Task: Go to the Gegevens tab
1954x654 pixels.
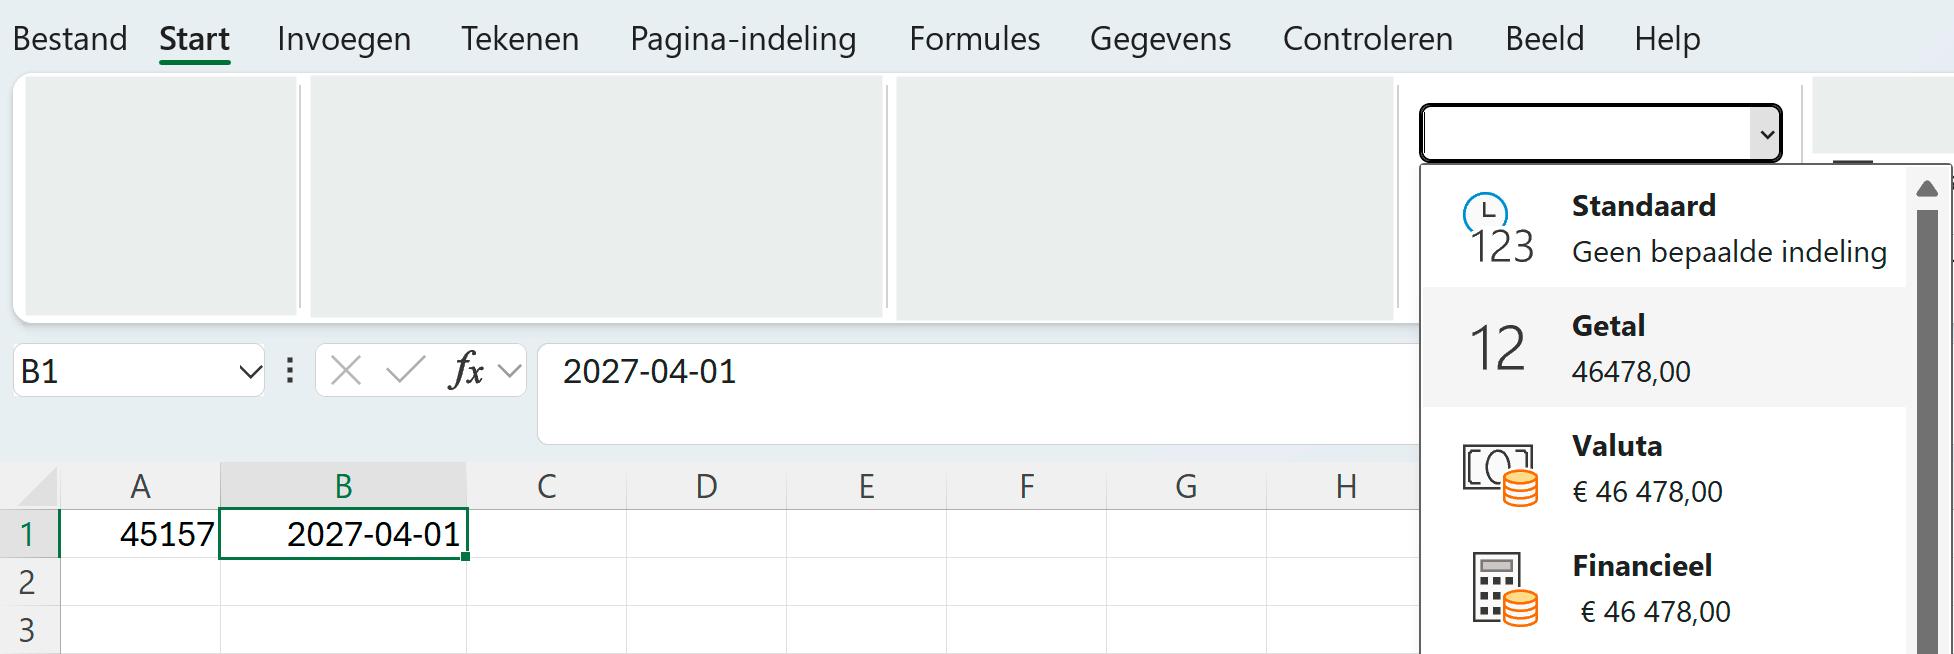Action: tap(1160, 39)
